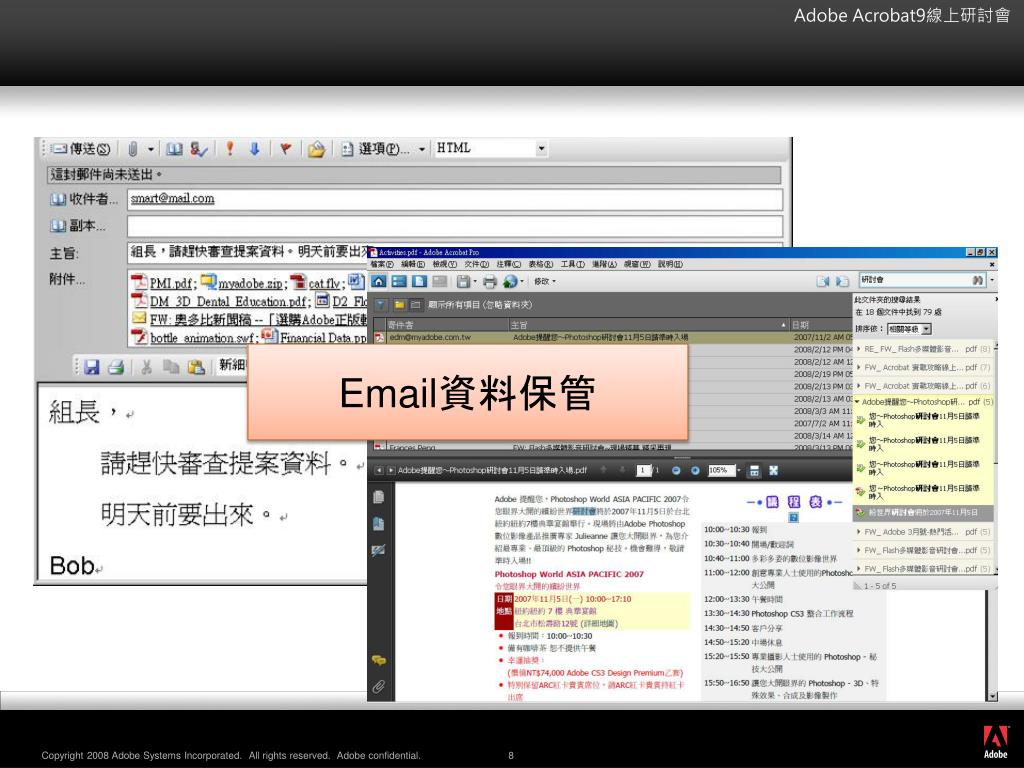Viewport: 1024px width, 768px height.
Task: Click the document scrollbar down arrow in Acrobat
Action: tap(992, 696)
